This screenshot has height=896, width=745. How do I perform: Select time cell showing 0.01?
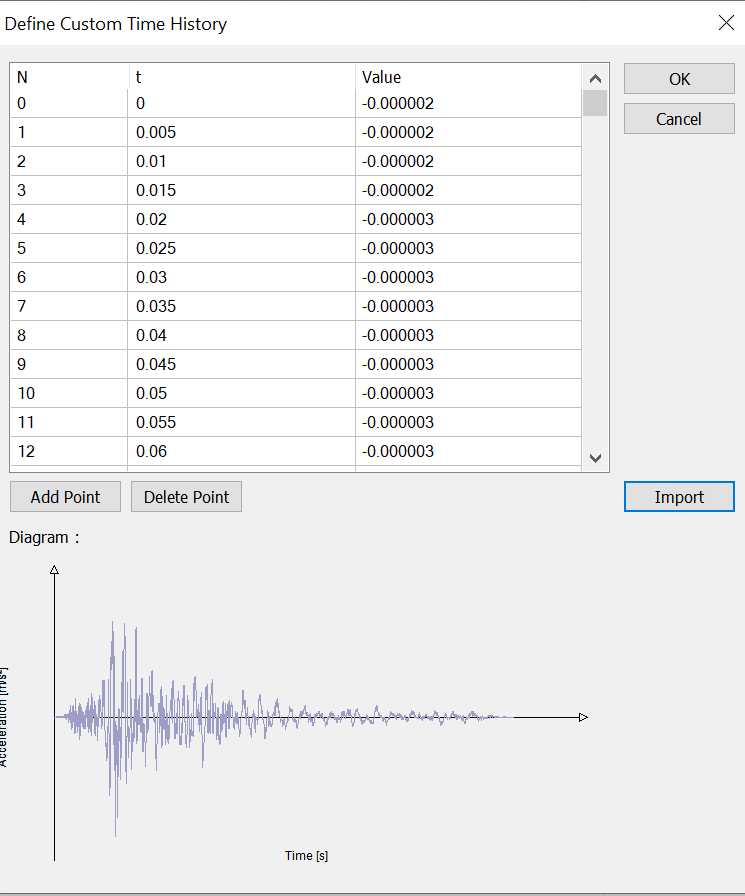[241, 161]
